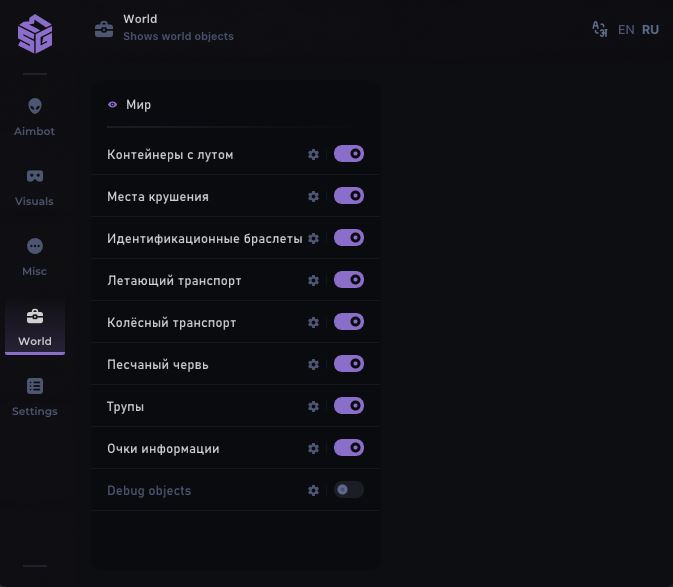This screenshot has width=673, height=587.
Task: Disable the Очки информации toggle
Action: [348, 448]
